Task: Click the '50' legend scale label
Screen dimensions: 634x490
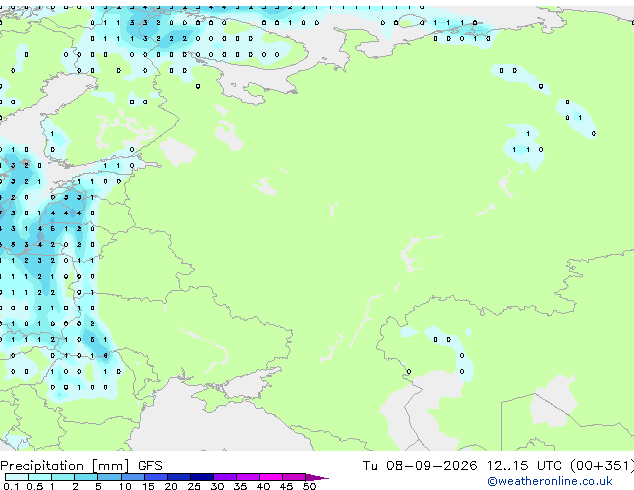Action: pyautogui.click(x=309, y=486)
